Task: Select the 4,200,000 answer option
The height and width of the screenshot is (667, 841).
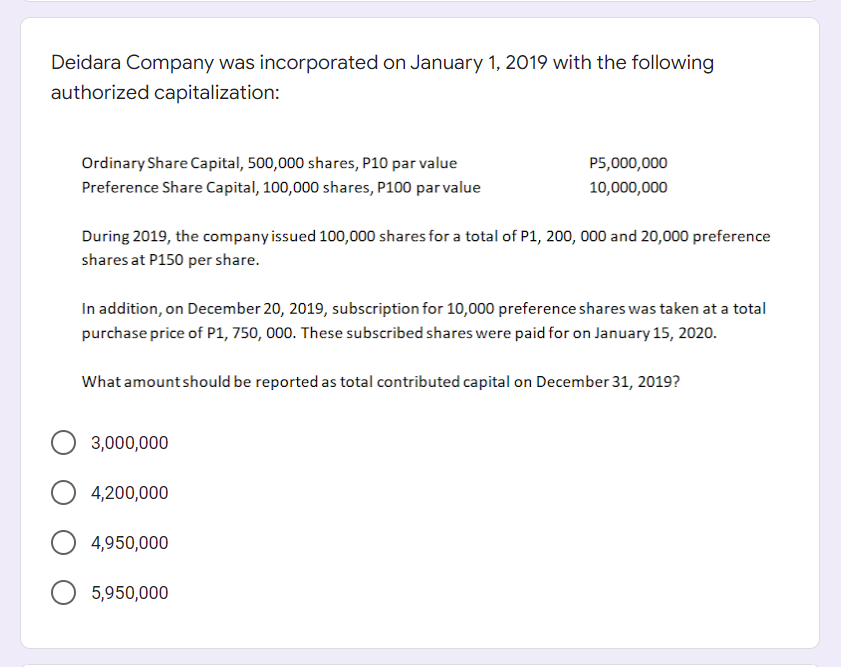Action: point(63,492)
